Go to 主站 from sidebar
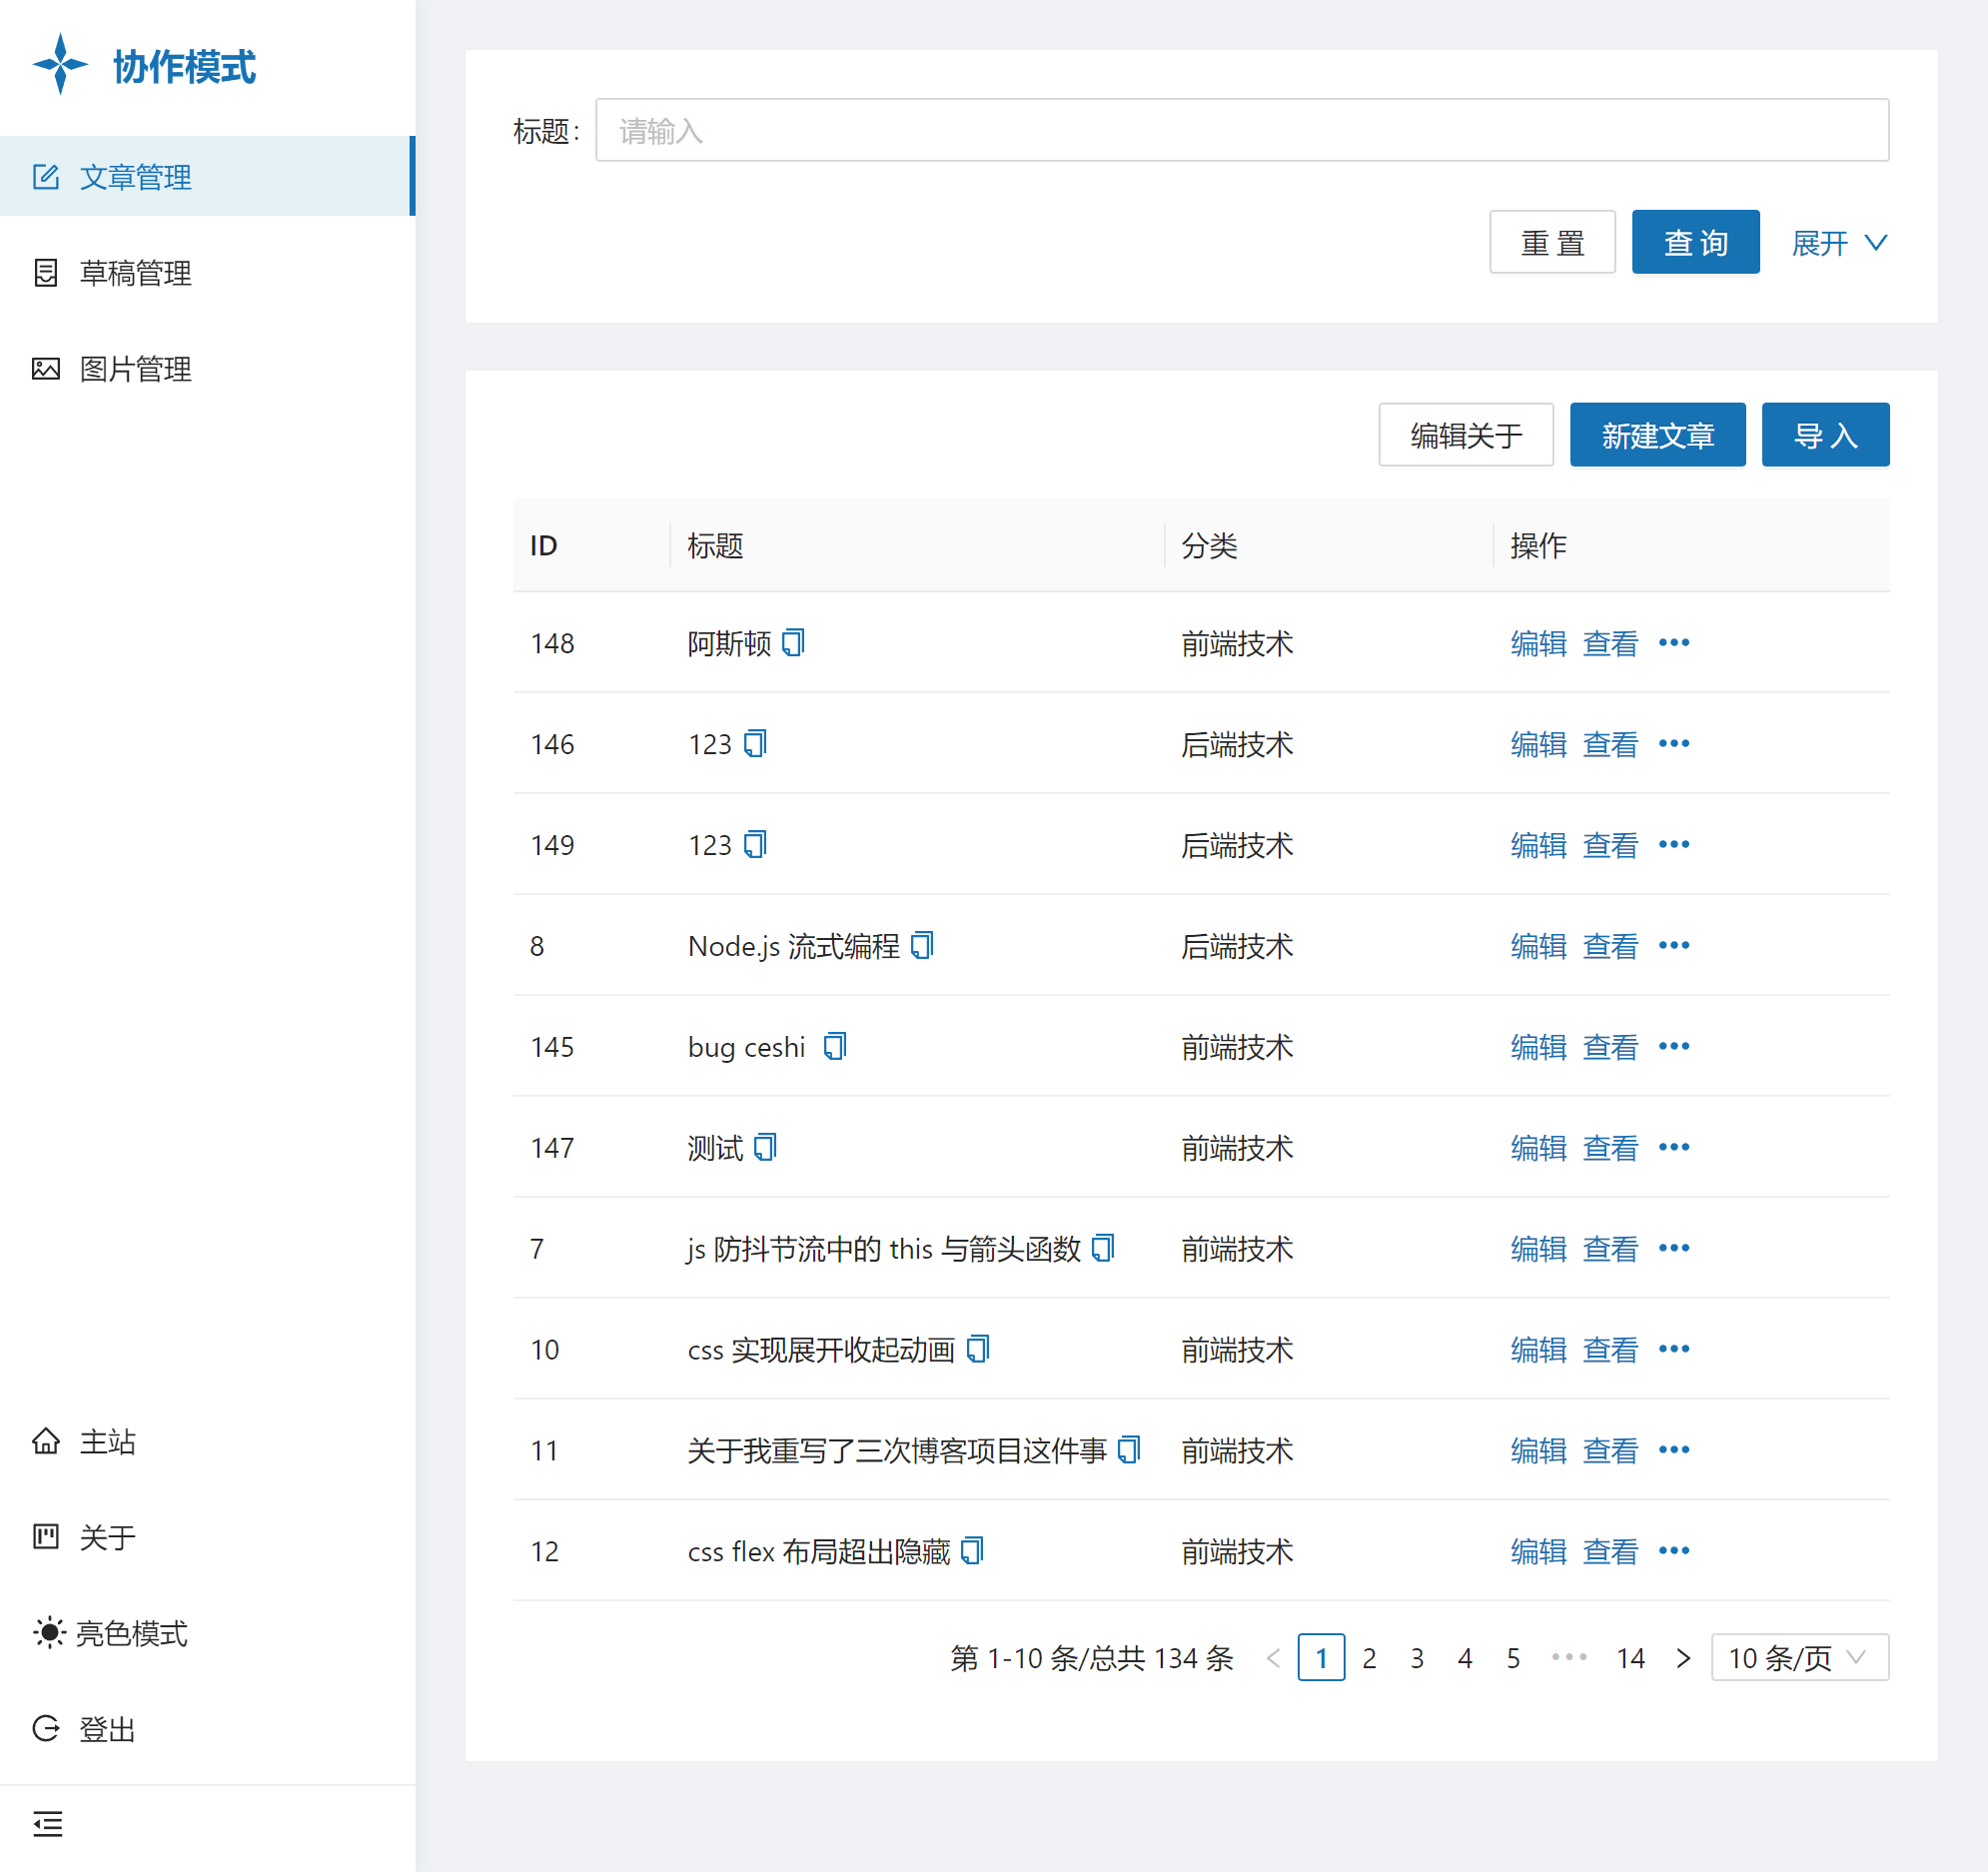This screenshot has width=1988, height=1872. click(208, 1441)
